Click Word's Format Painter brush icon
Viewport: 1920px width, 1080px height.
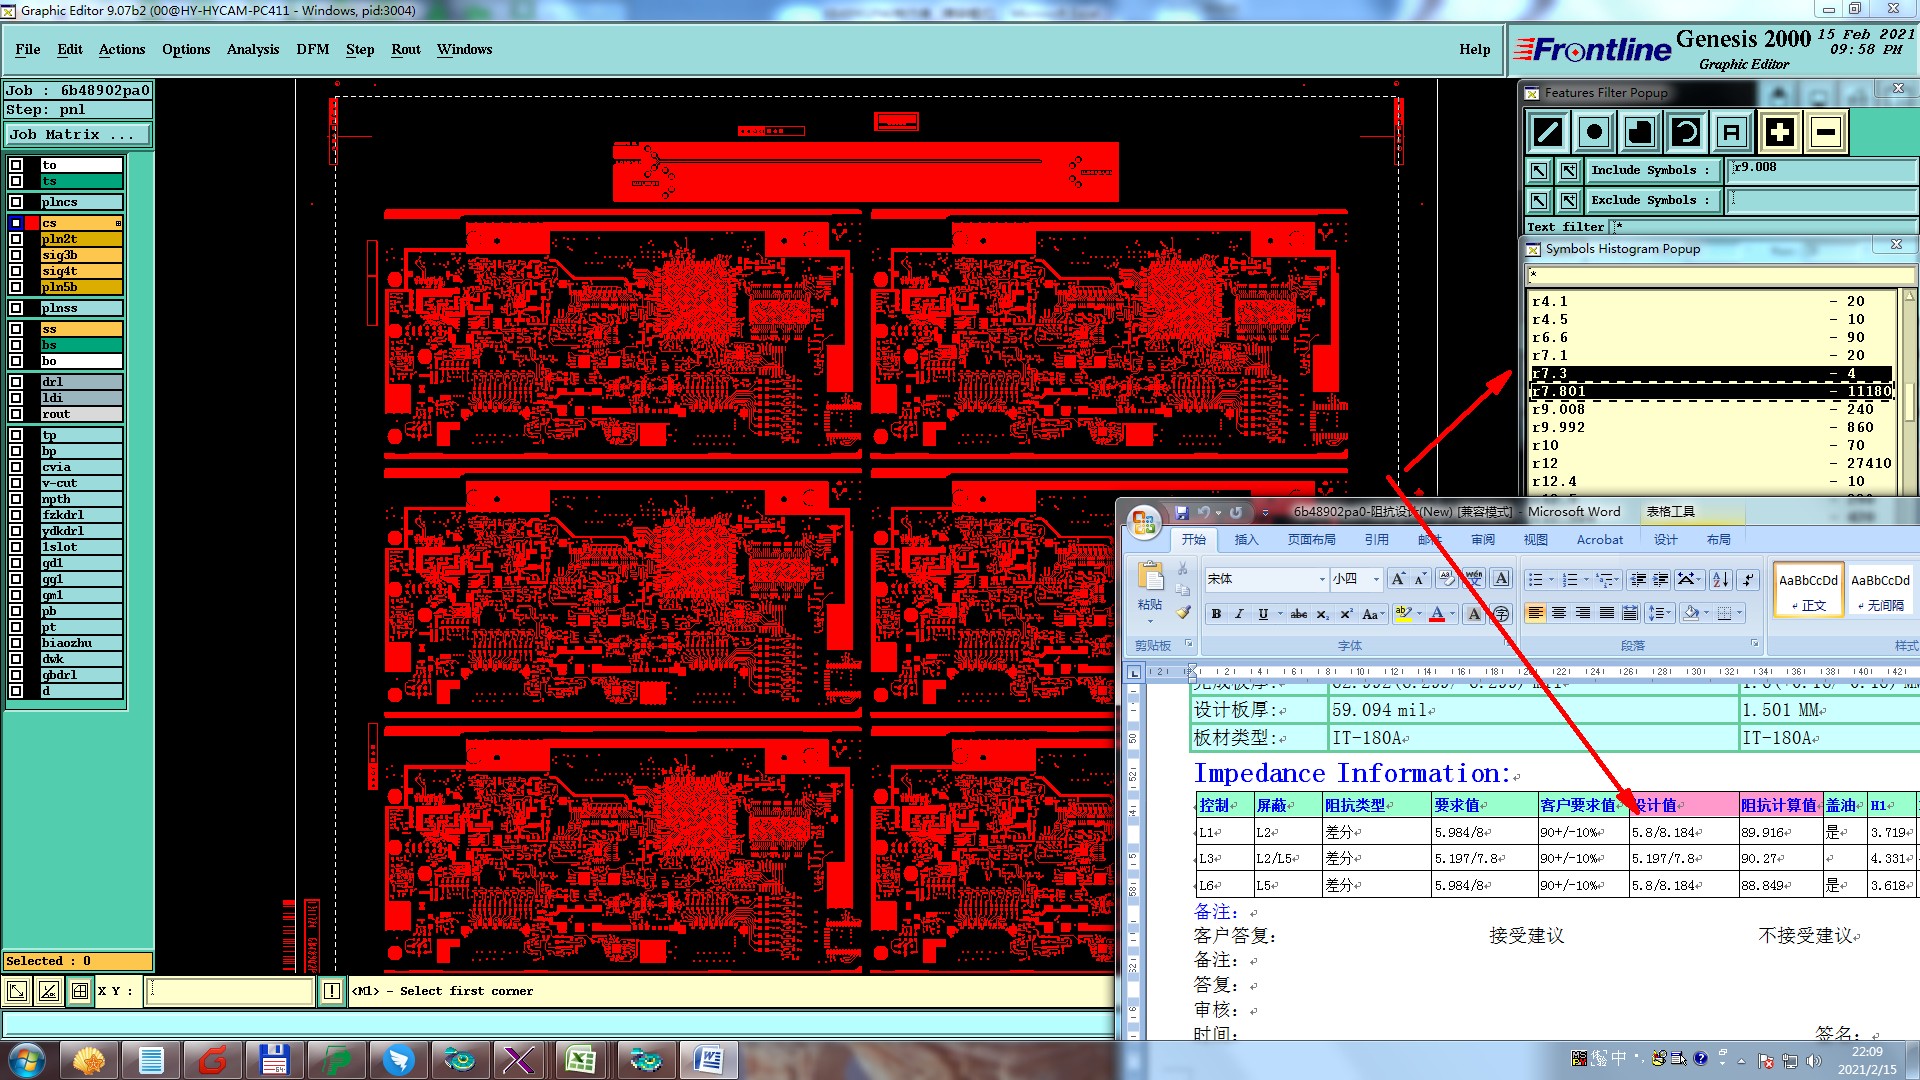coord(1183,612)
